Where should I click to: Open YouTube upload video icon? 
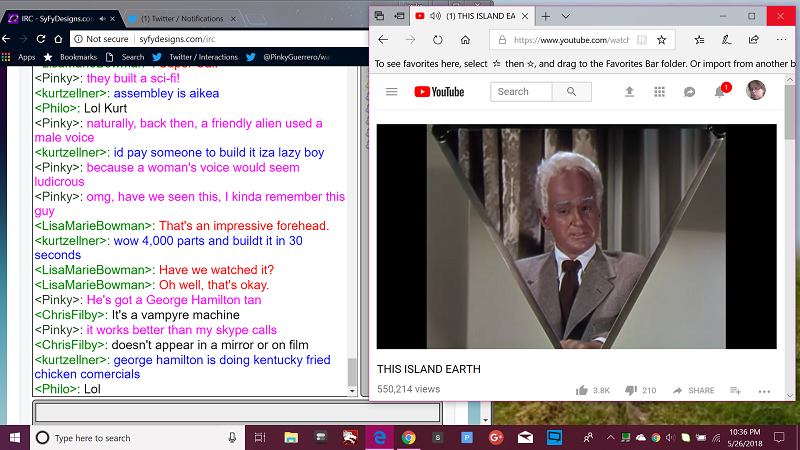tap(629, 92)
